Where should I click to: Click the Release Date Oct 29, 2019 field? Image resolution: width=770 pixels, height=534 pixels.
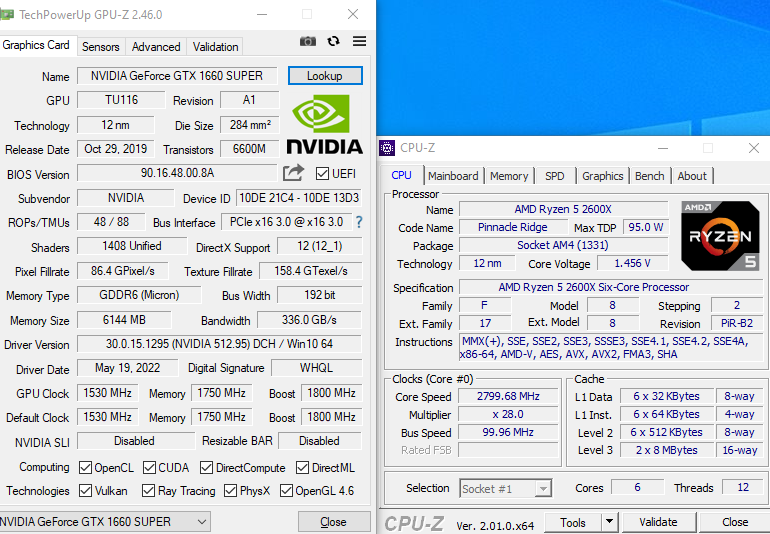(115, 149)
